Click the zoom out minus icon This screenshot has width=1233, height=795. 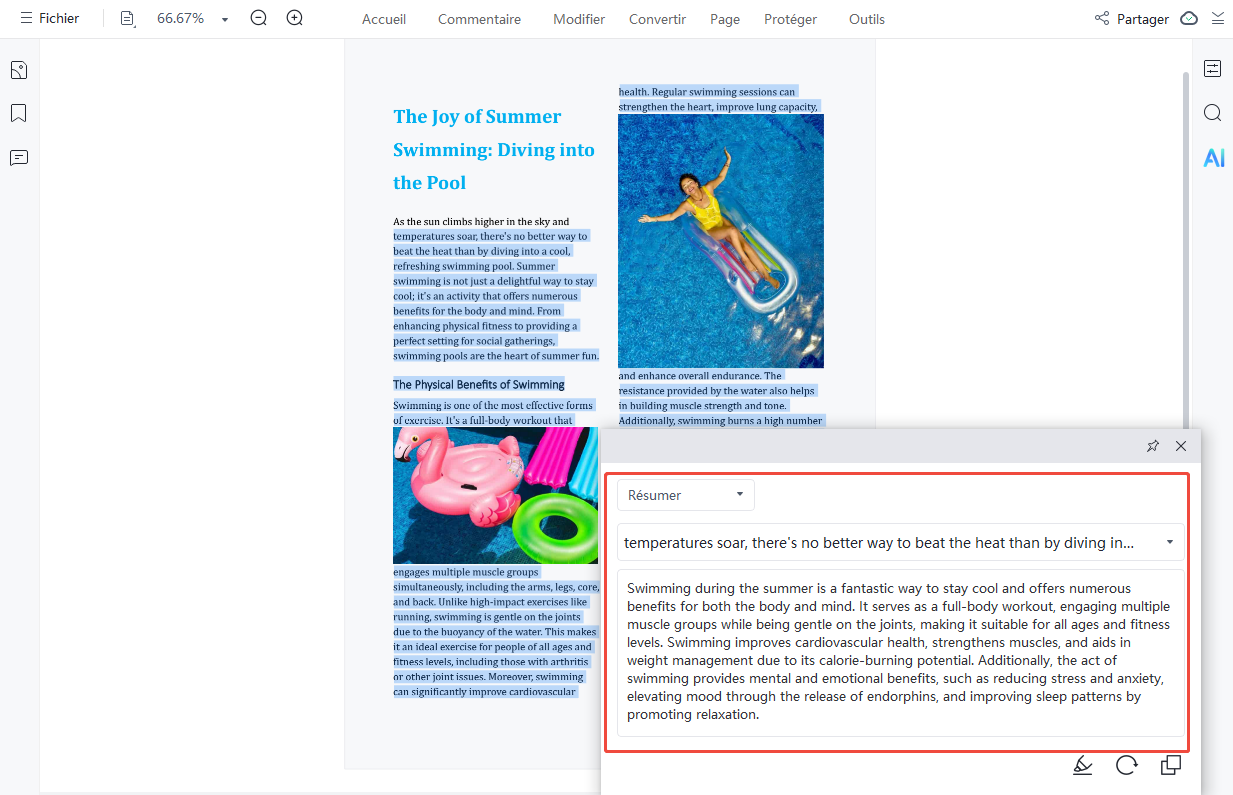pos(259,19)
